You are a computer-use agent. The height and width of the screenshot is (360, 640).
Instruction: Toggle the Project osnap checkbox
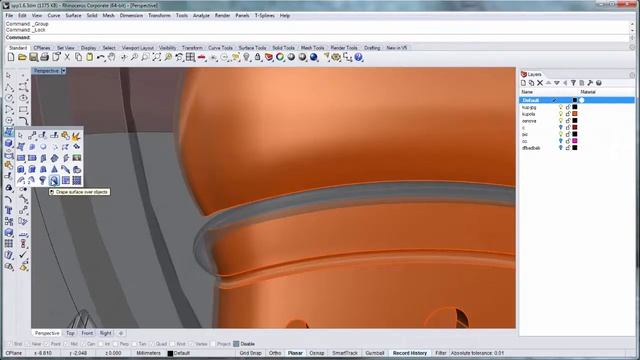pyautogui.click(x=213, y=344)
